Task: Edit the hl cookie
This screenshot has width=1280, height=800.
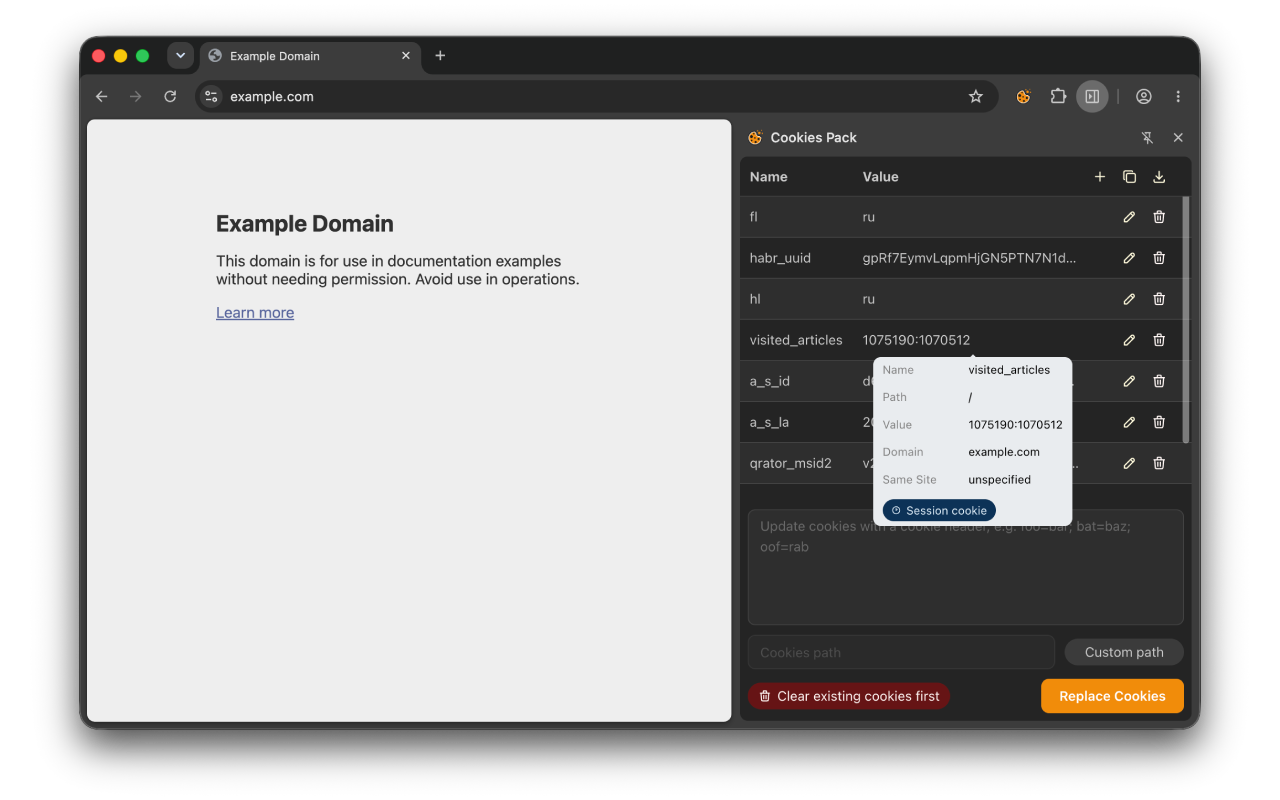Action: tap(1129, 299)
